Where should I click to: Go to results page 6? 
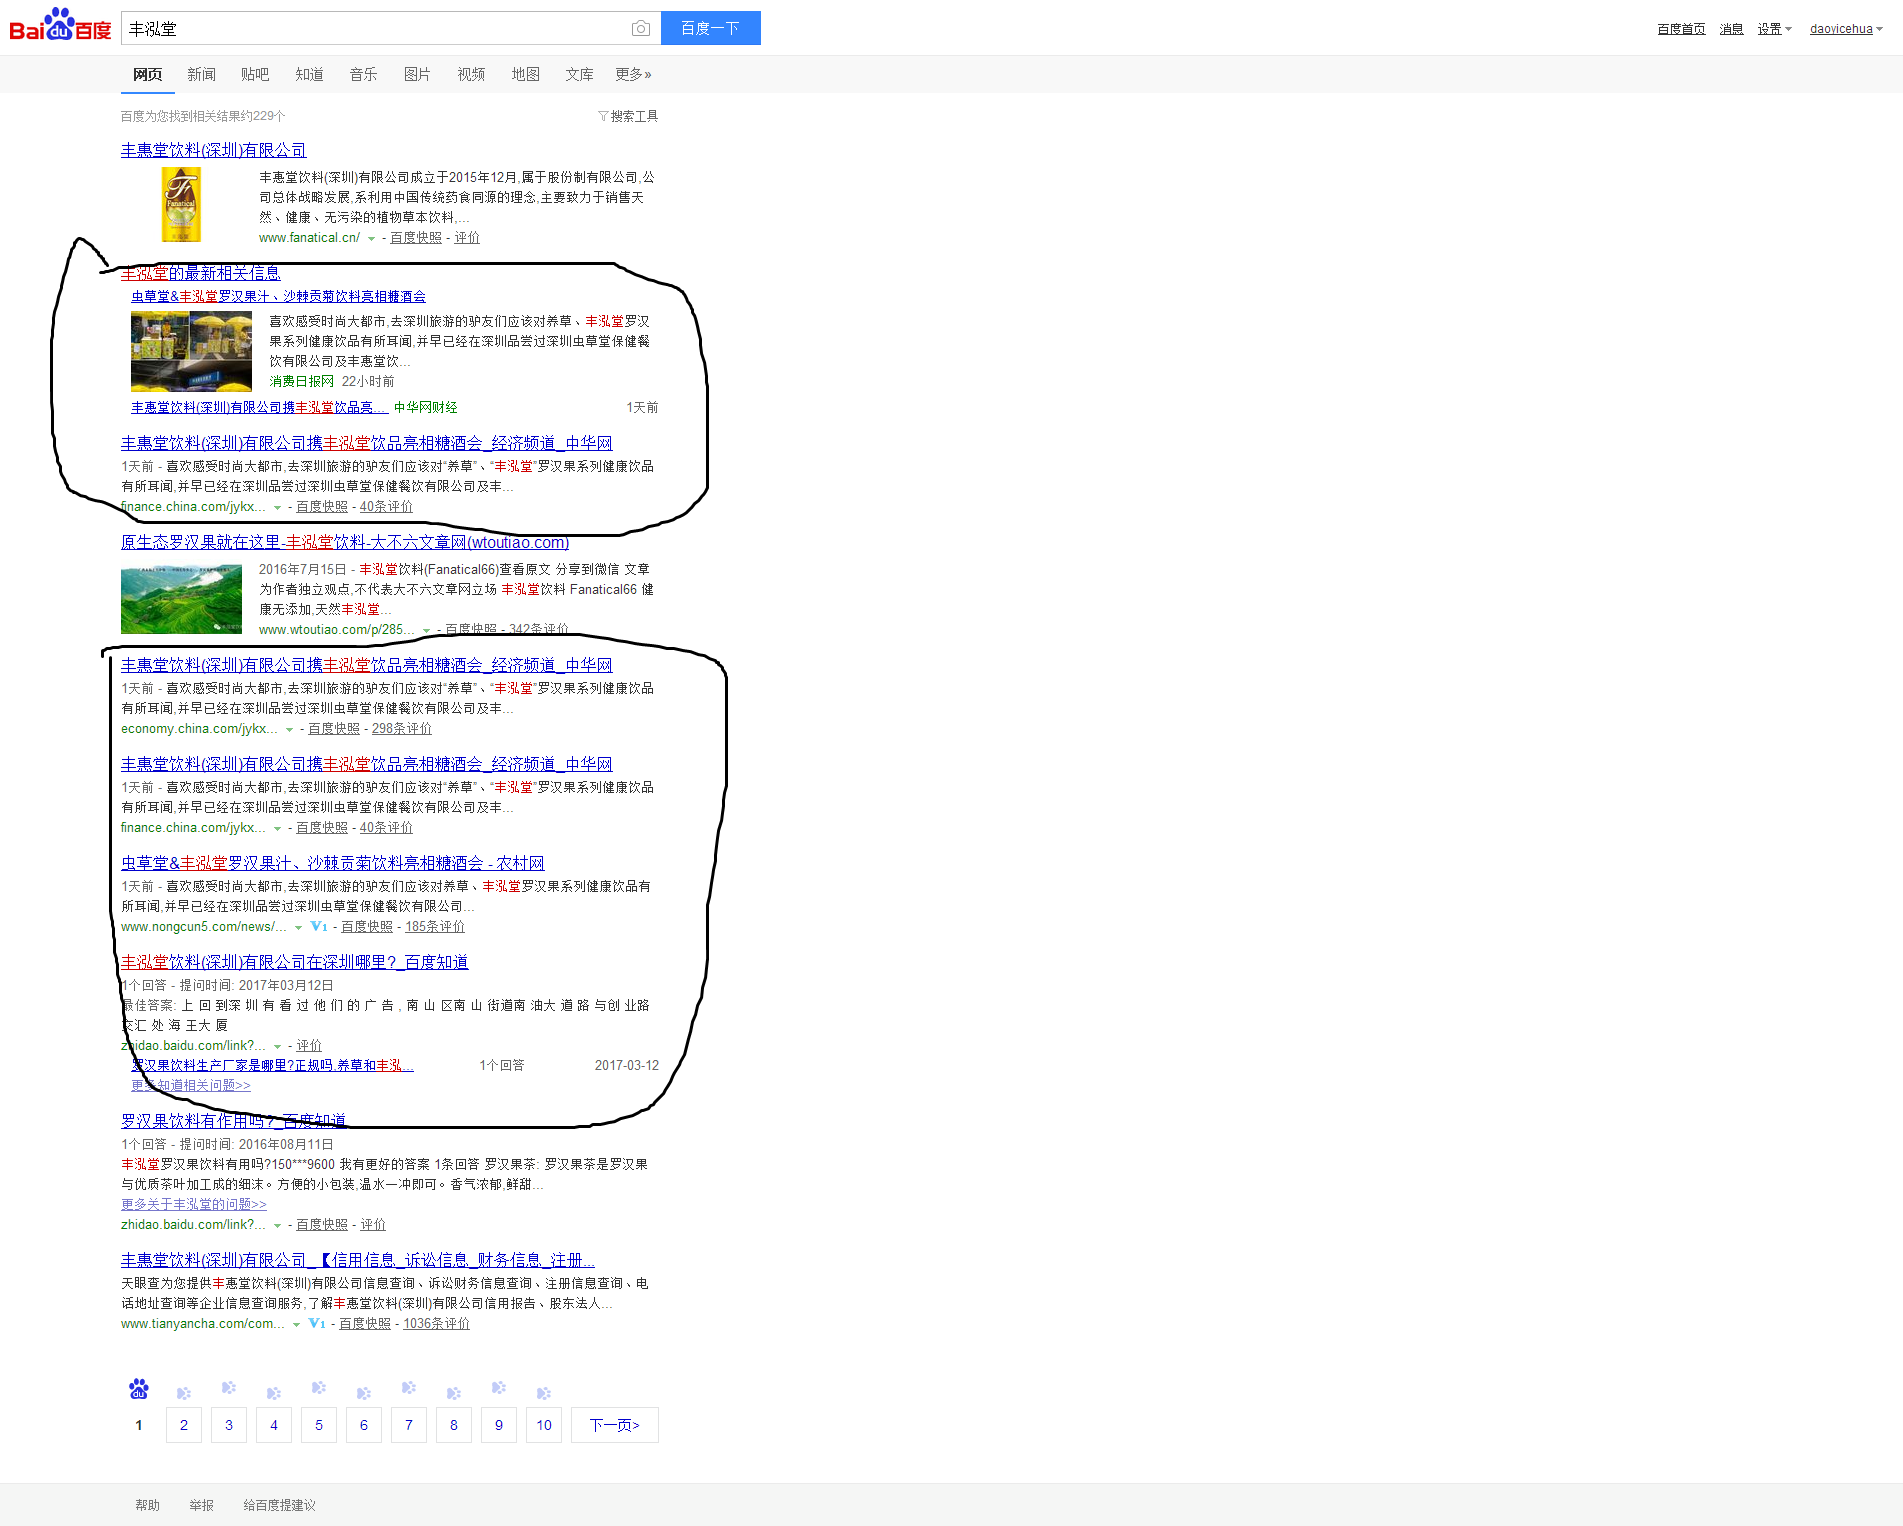(364, 1425)
